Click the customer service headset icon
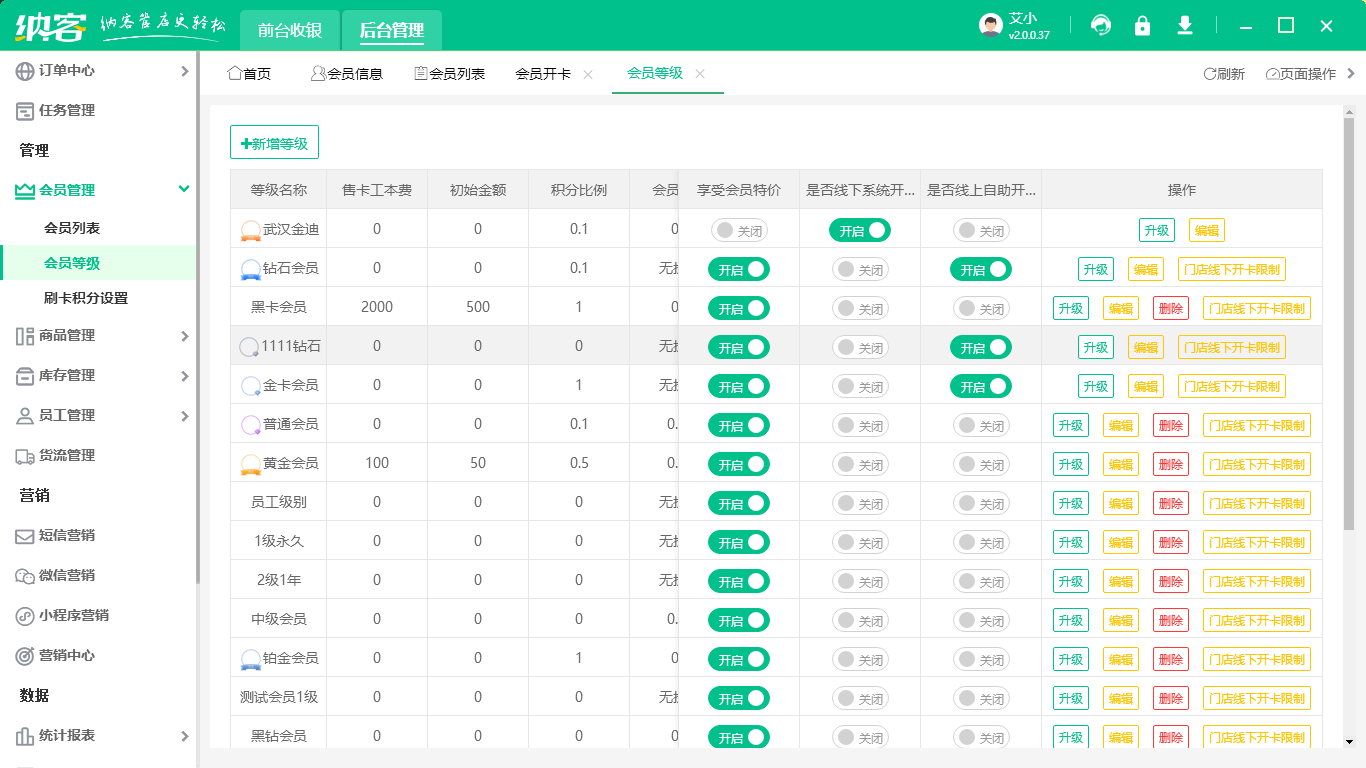Viewport: 1366px width, 768px height. [1101, 26]
